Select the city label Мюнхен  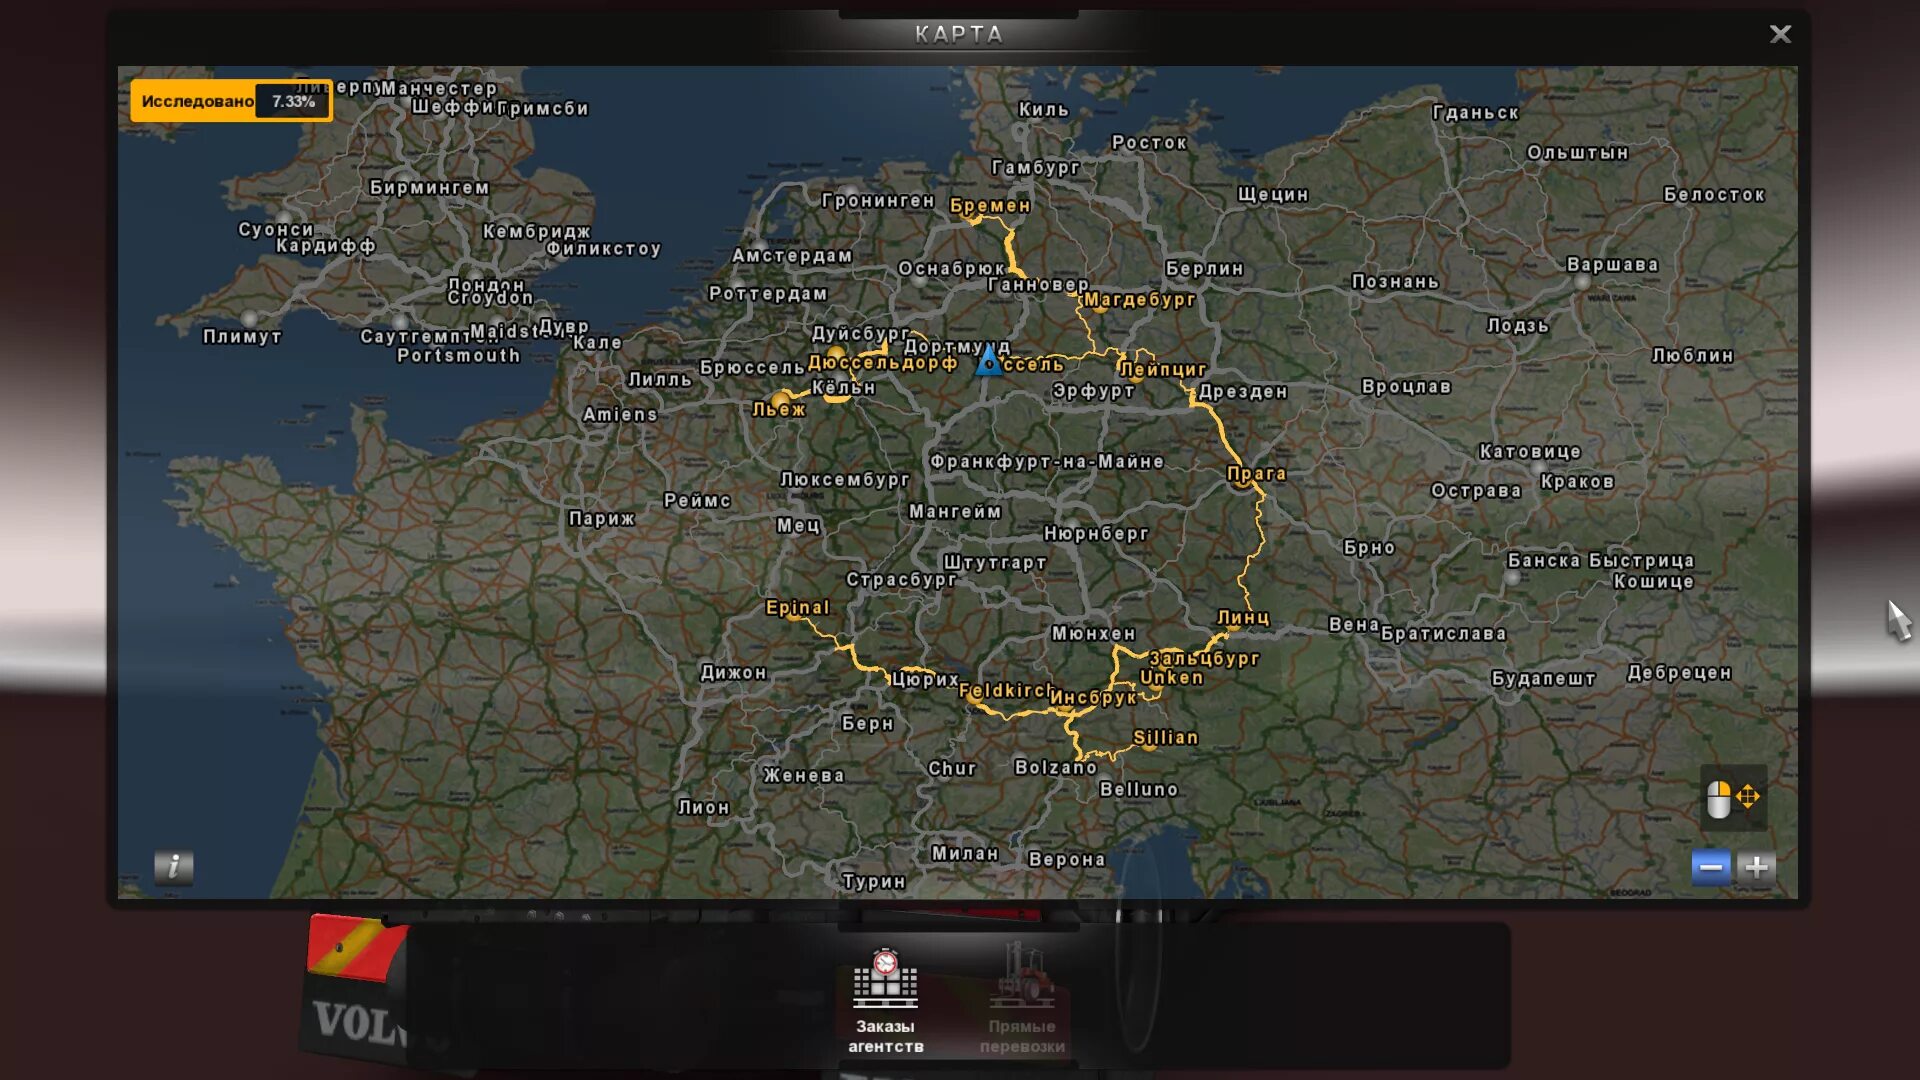point(1093,634)
